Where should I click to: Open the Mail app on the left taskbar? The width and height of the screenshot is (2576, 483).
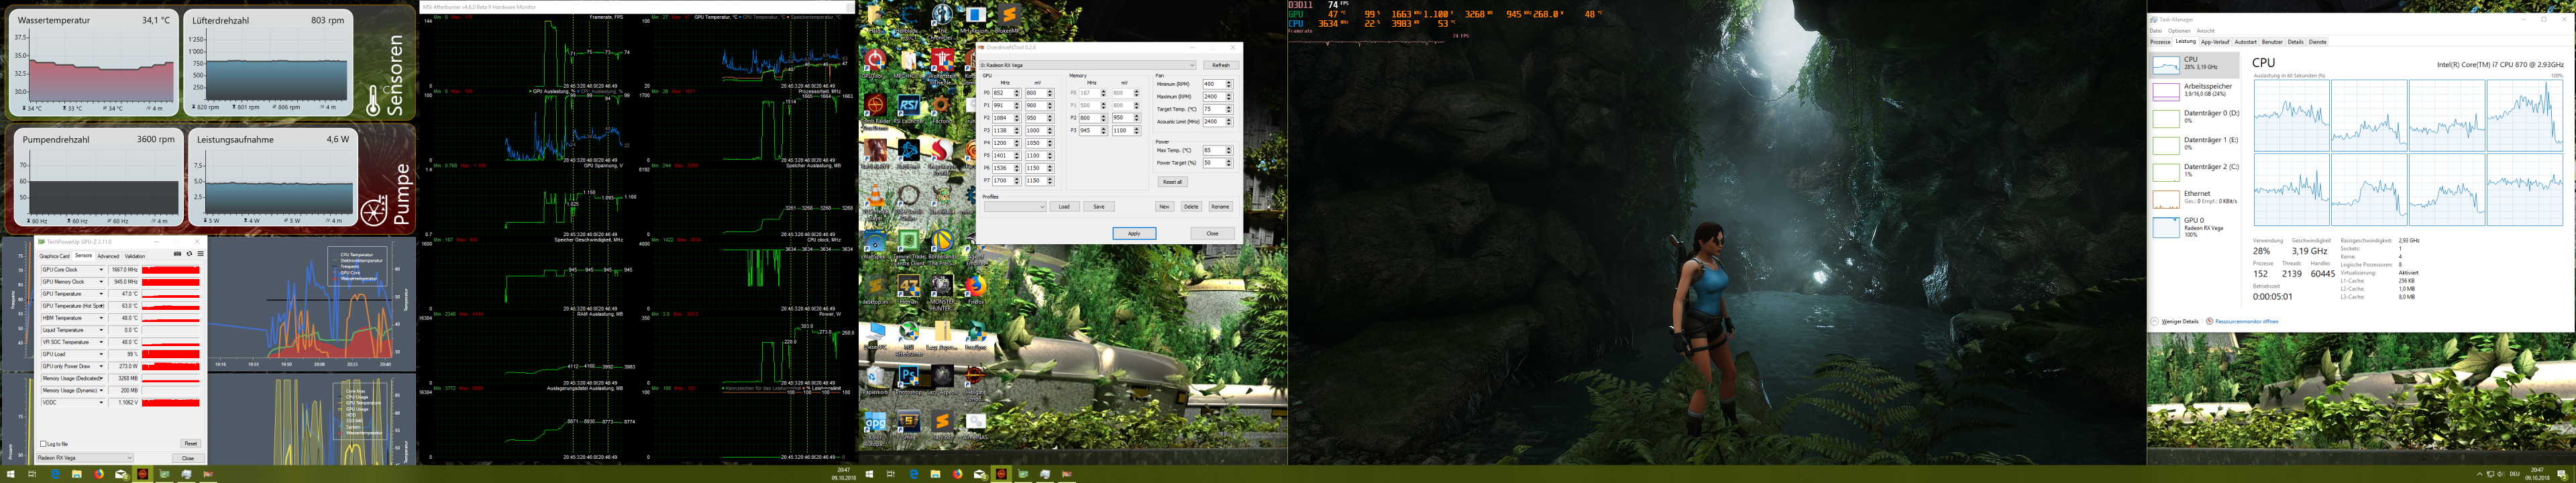click(x=121, y=474)
